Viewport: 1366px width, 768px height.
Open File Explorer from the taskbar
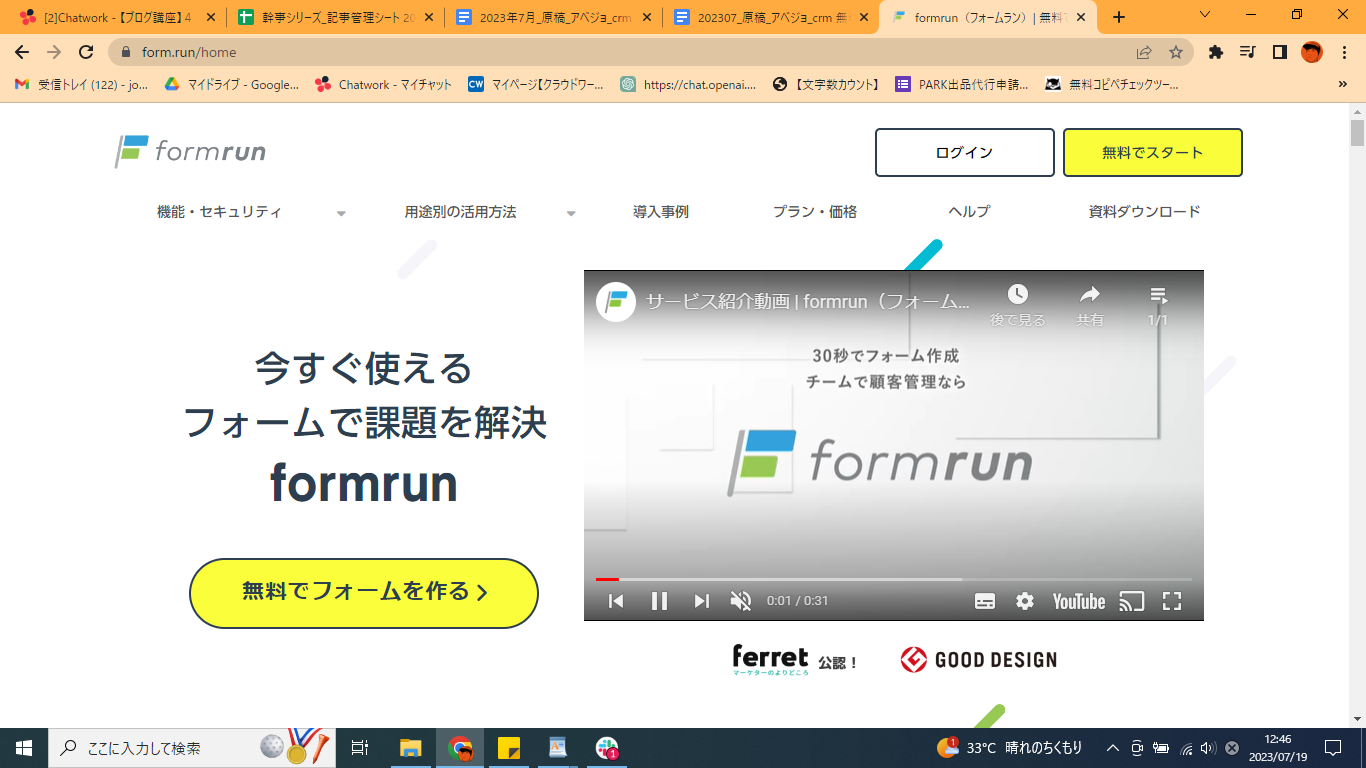coord(410,748)
